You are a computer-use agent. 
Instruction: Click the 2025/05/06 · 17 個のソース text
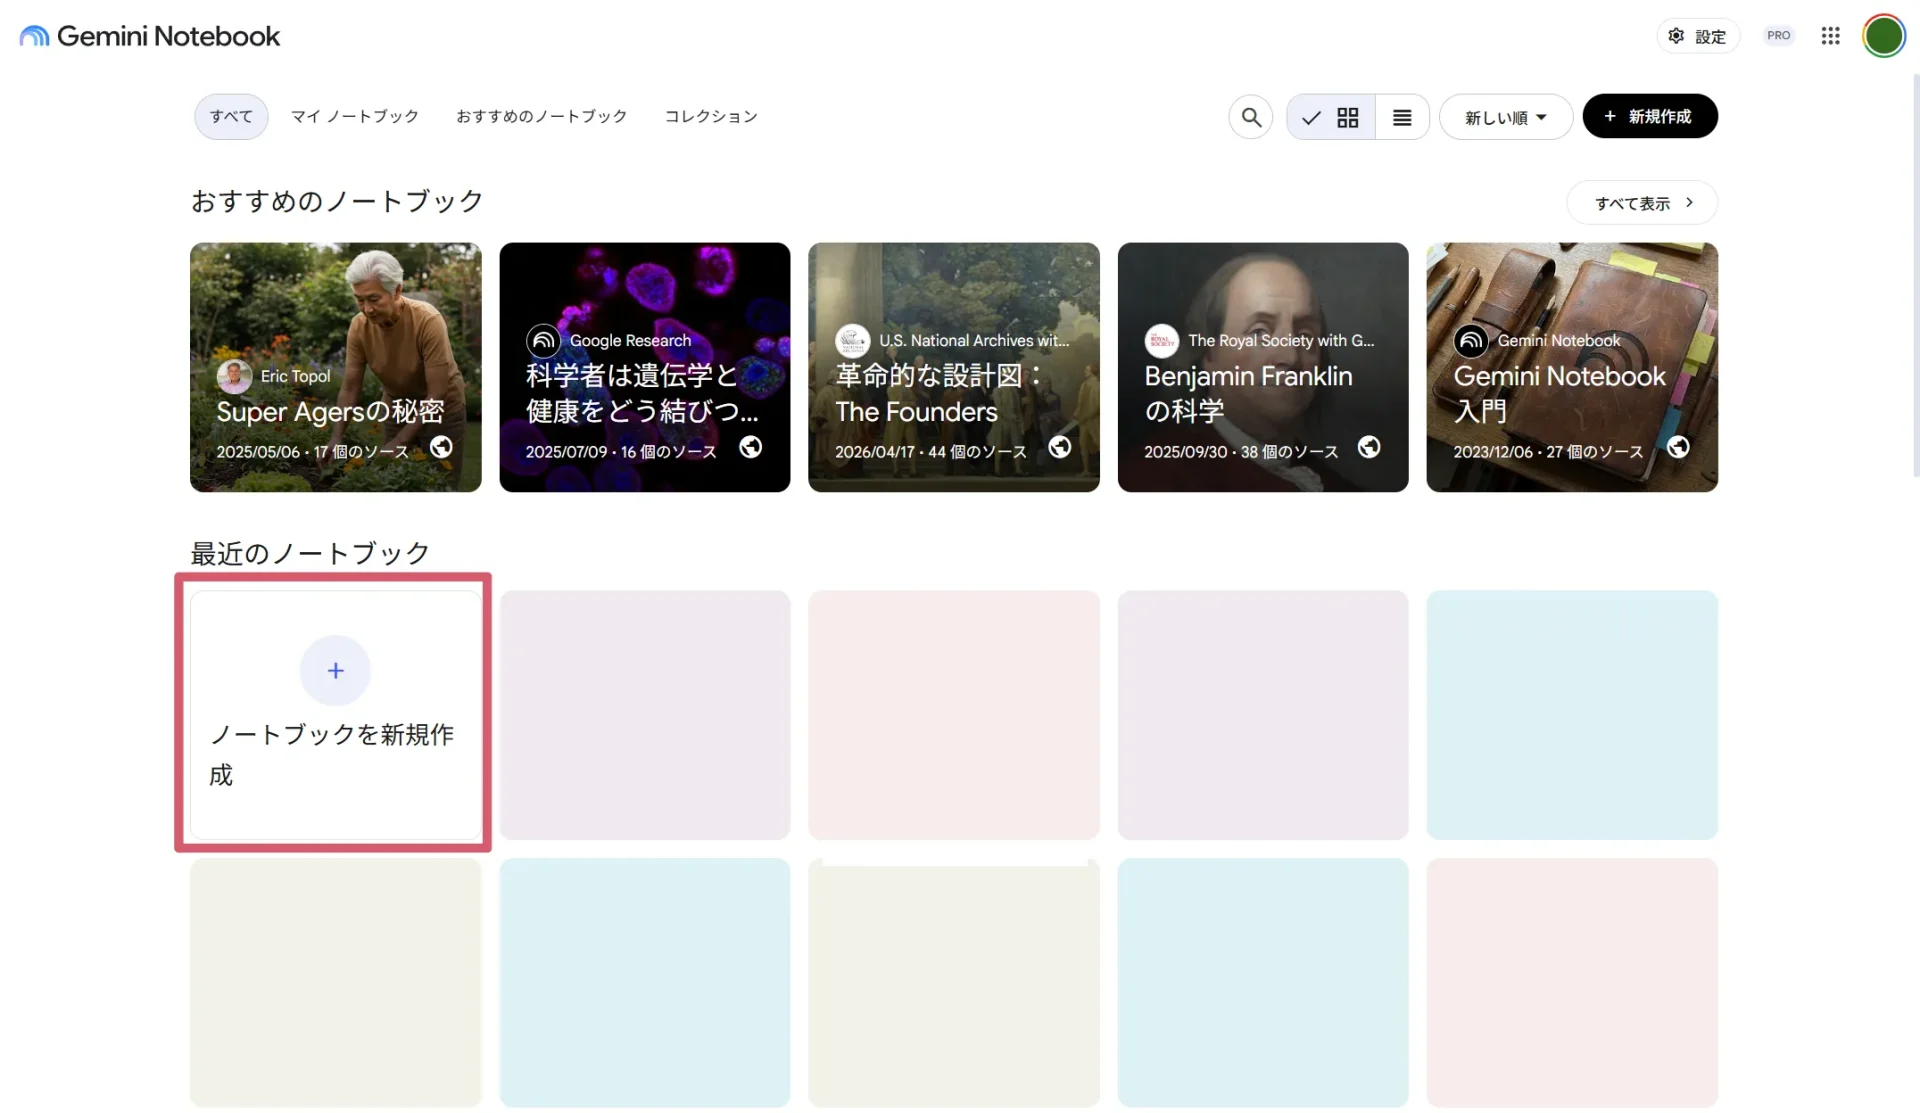[x=312, y=452]
